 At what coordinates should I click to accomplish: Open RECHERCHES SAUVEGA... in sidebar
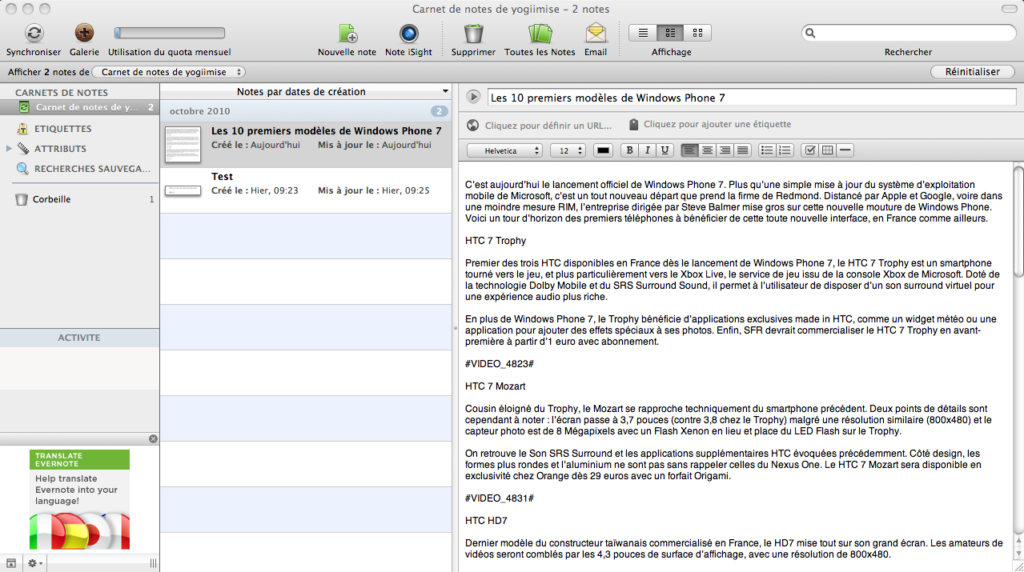click(92, 168)
